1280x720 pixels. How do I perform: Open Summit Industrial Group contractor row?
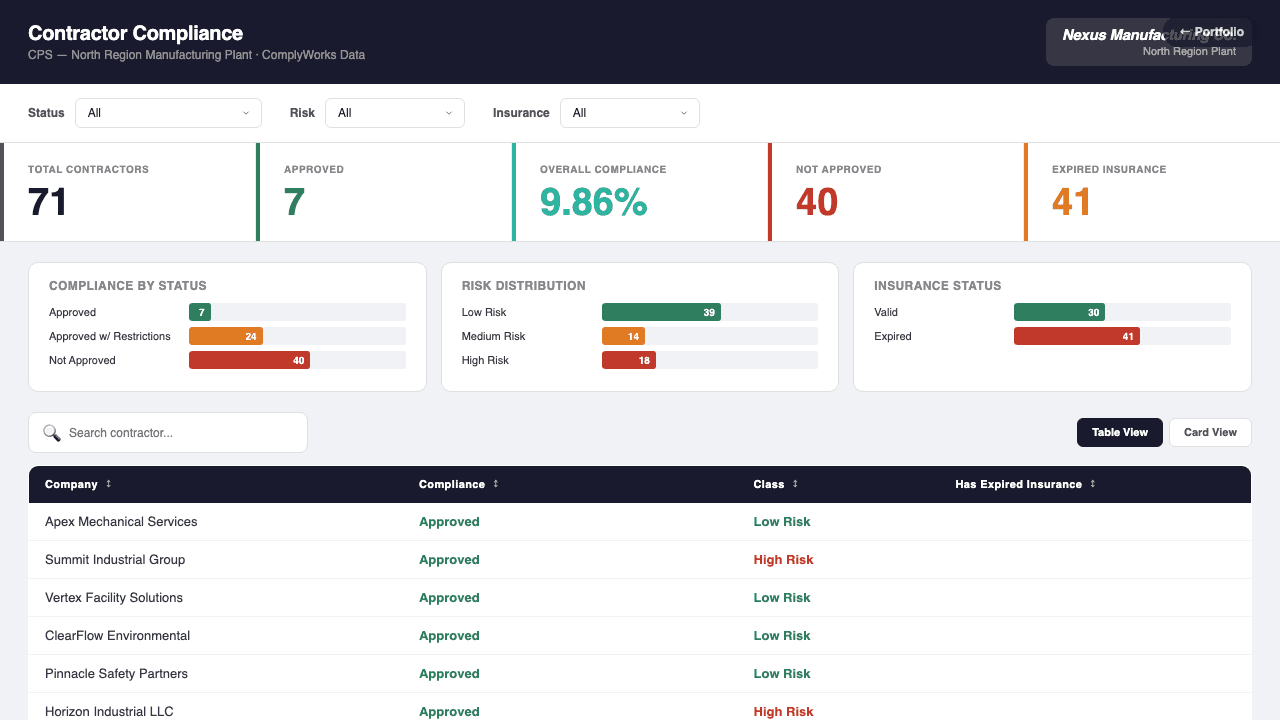[x=114, y=559]
